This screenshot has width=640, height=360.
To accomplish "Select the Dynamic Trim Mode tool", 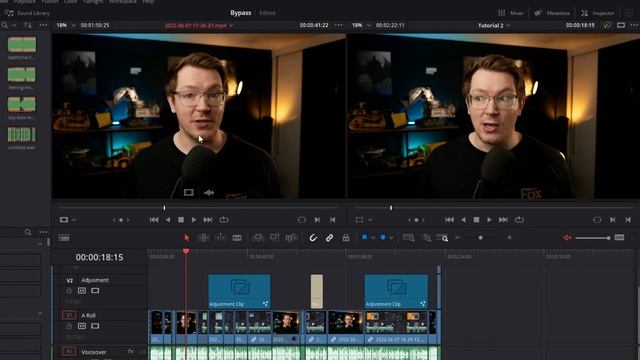I will [220, 238].
